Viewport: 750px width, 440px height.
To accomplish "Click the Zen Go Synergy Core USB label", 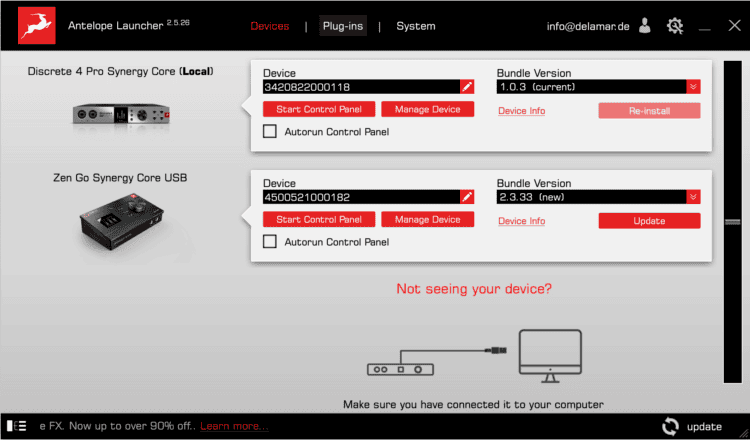I will click(120, 177).
